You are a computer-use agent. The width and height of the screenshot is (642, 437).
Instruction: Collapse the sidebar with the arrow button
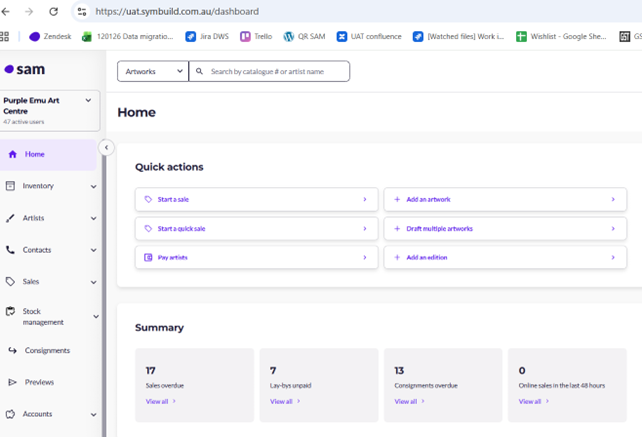pos(106,148)
